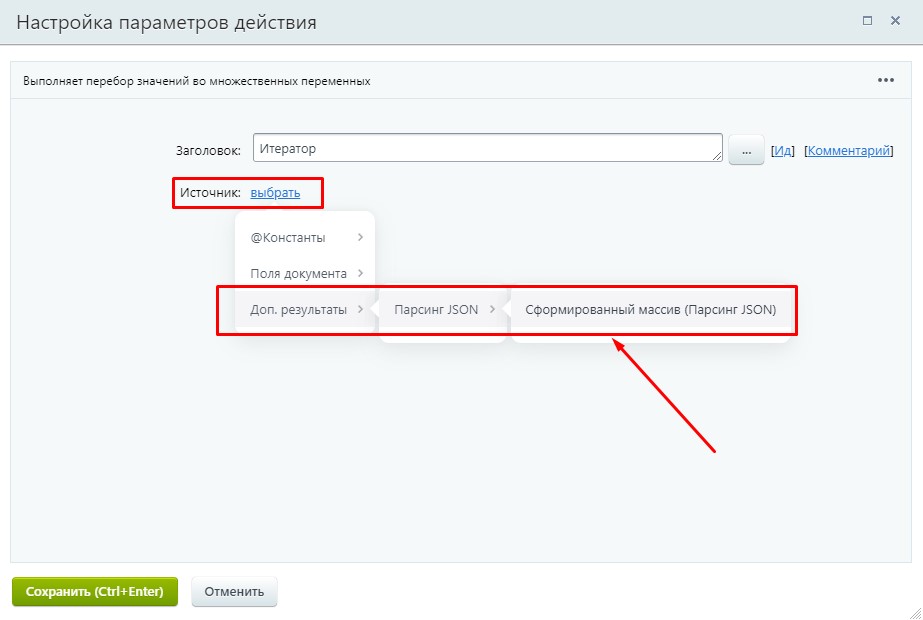Click the Источник: label
The width and height of the screenshot is (923, 620).
(x=210, y=193)
